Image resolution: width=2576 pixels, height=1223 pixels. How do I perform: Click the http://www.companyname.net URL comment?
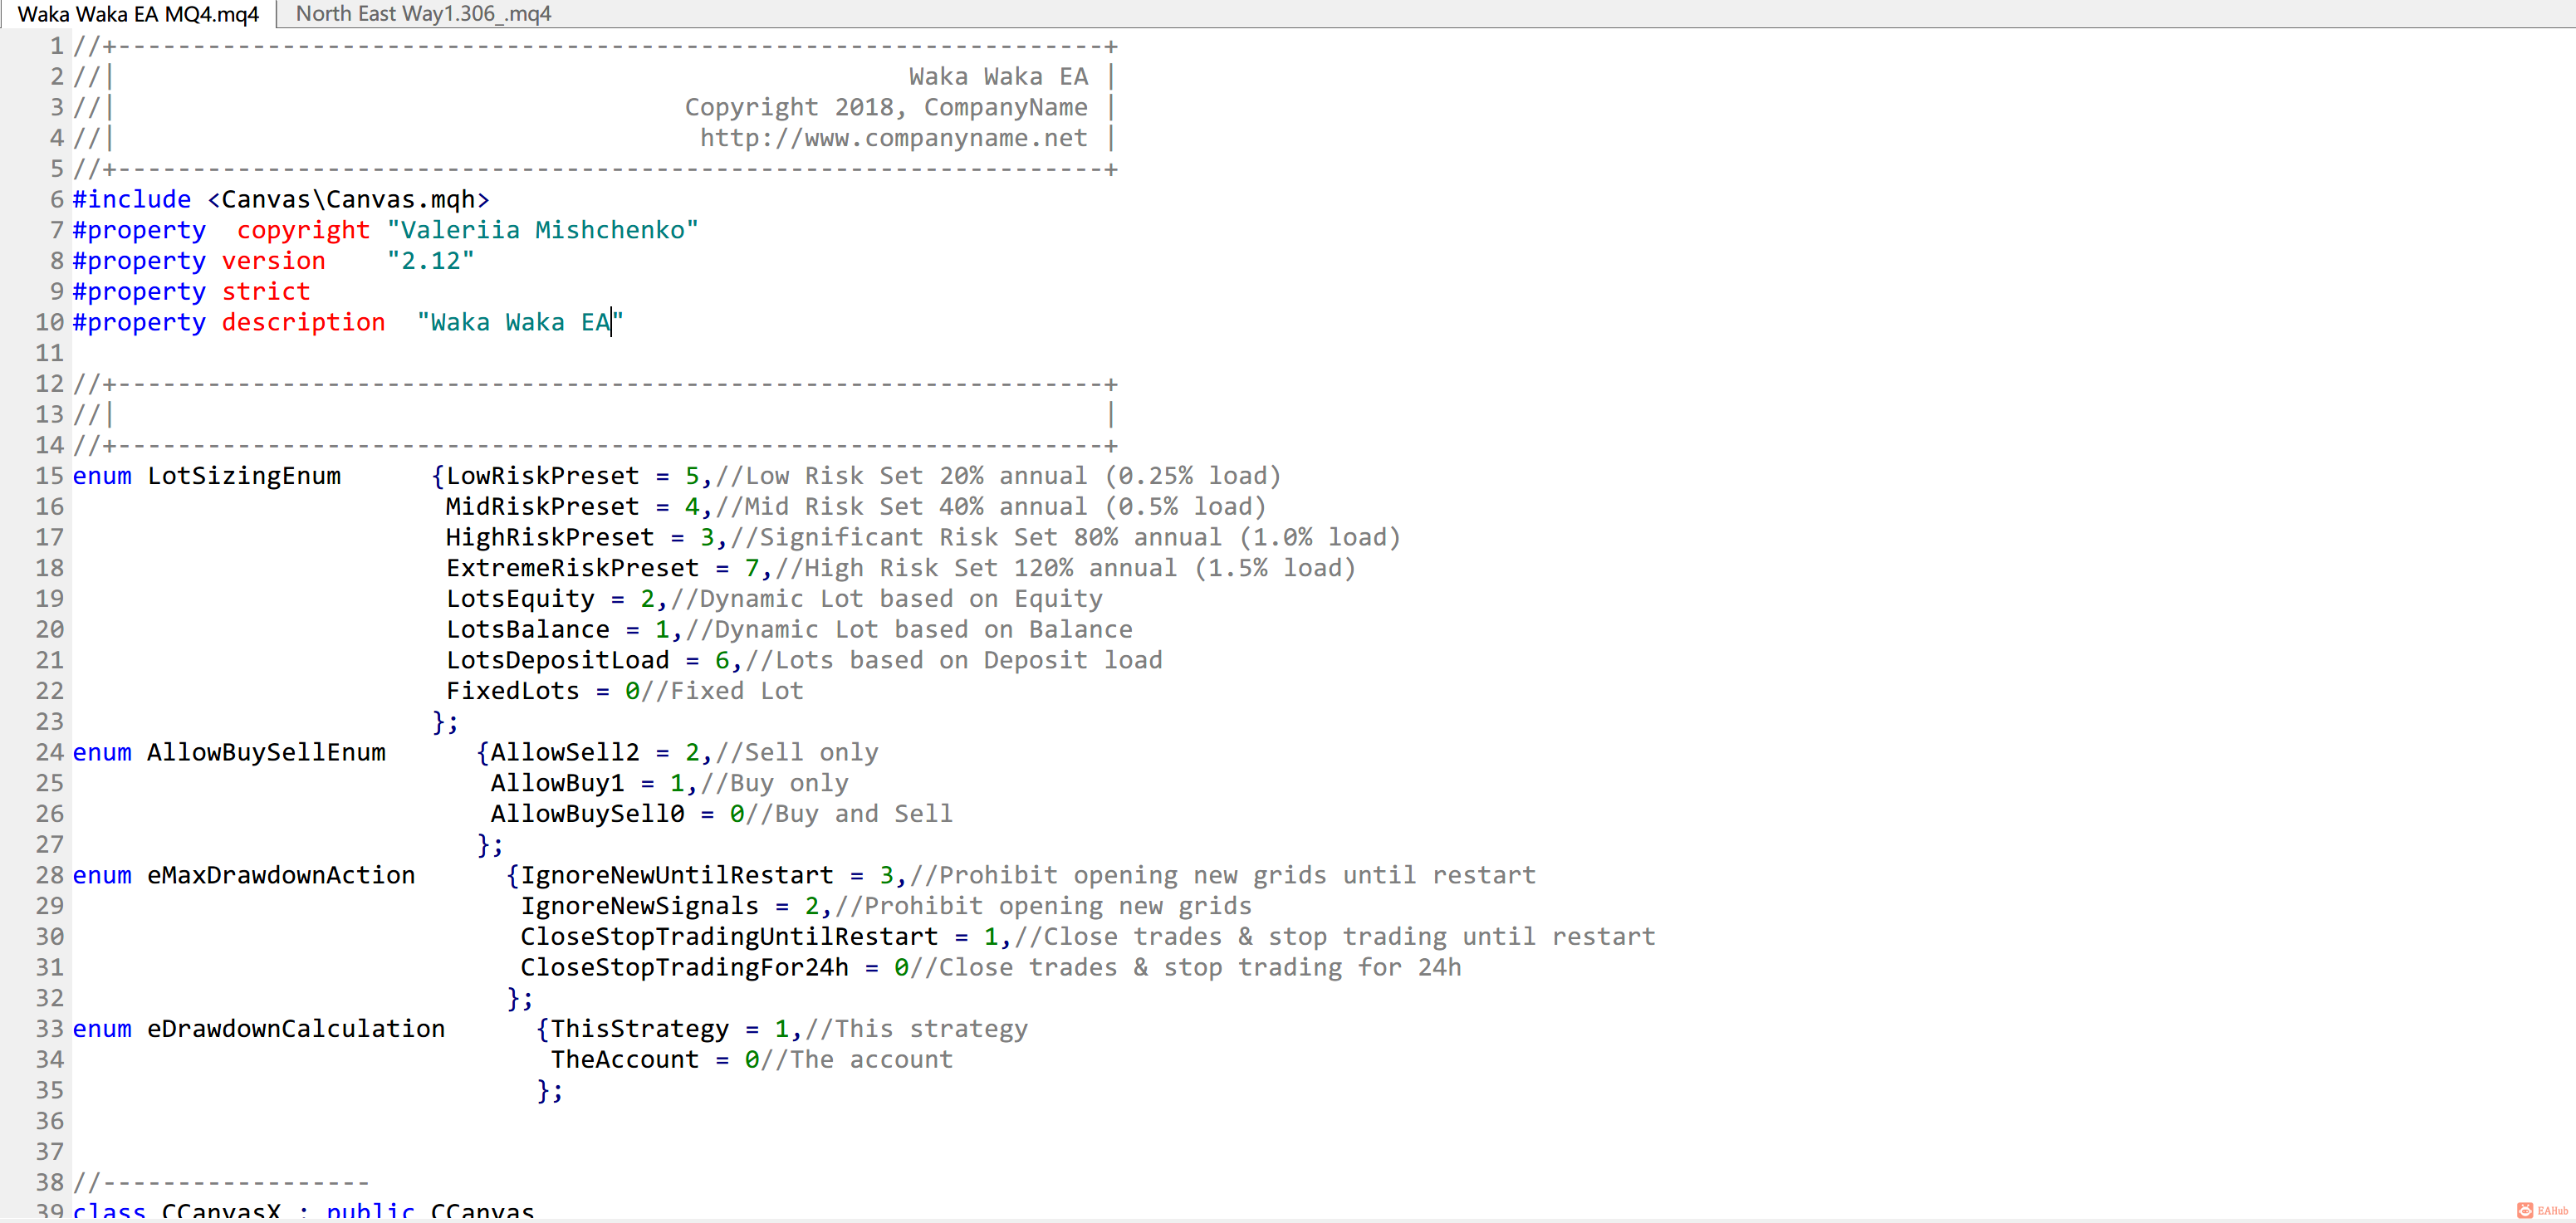coord(893,138)
